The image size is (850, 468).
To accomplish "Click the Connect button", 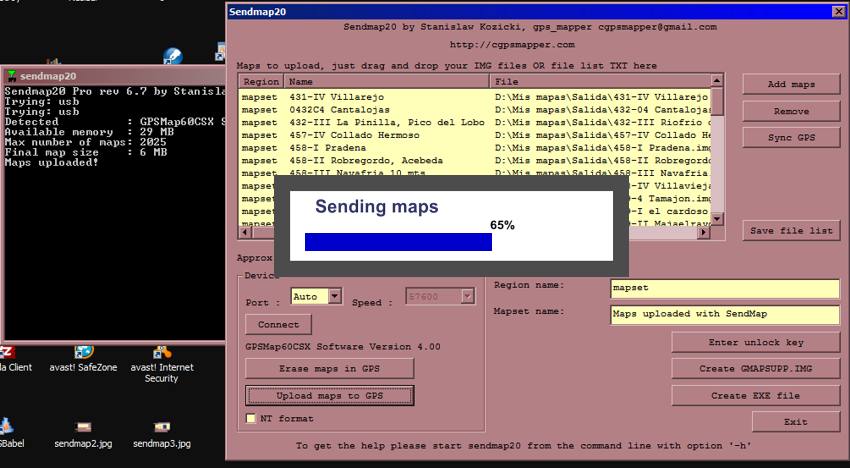I will point(278,324).
